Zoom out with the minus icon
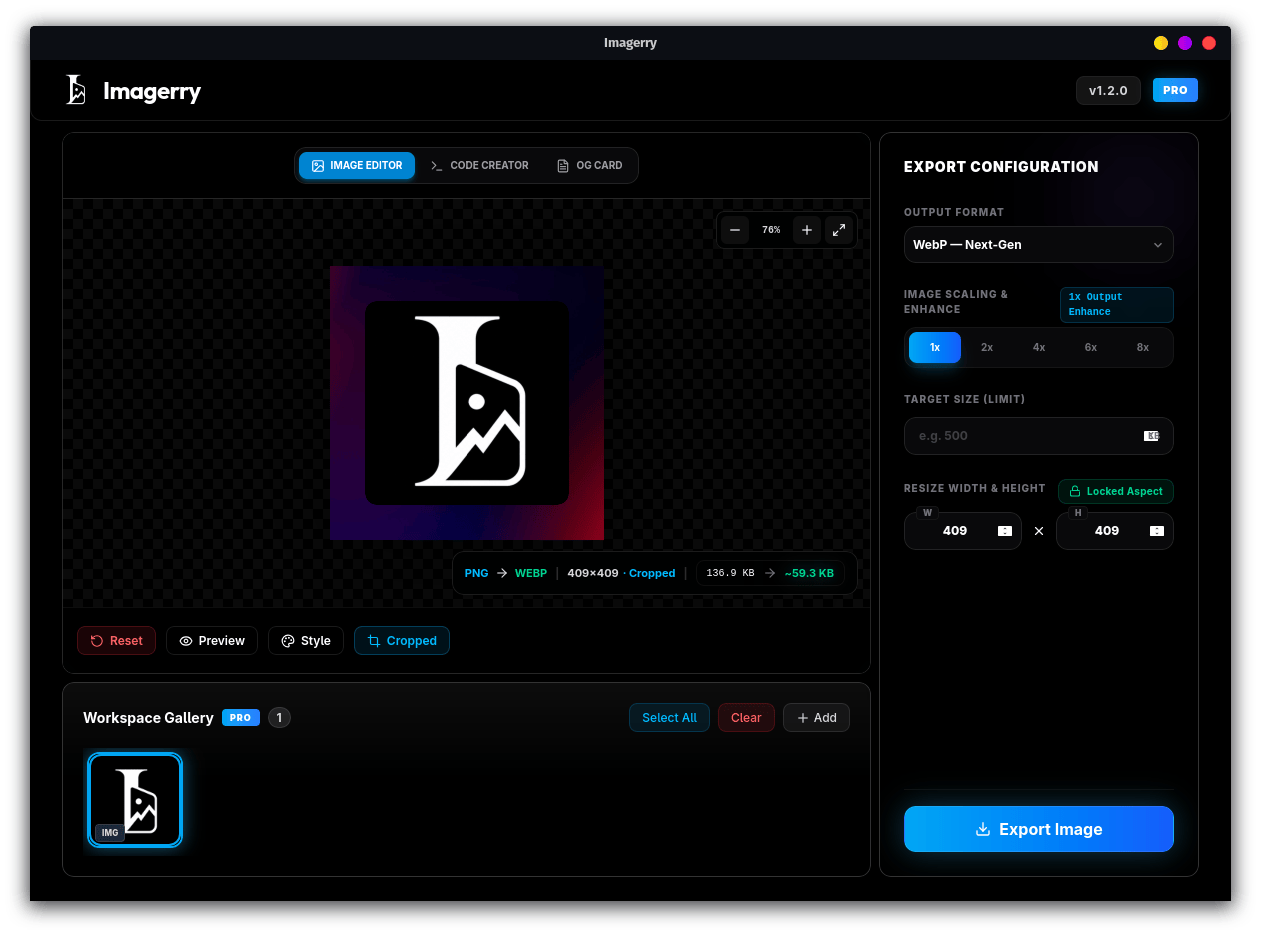Screen dimensions: 1261x935 coord(735,230)
